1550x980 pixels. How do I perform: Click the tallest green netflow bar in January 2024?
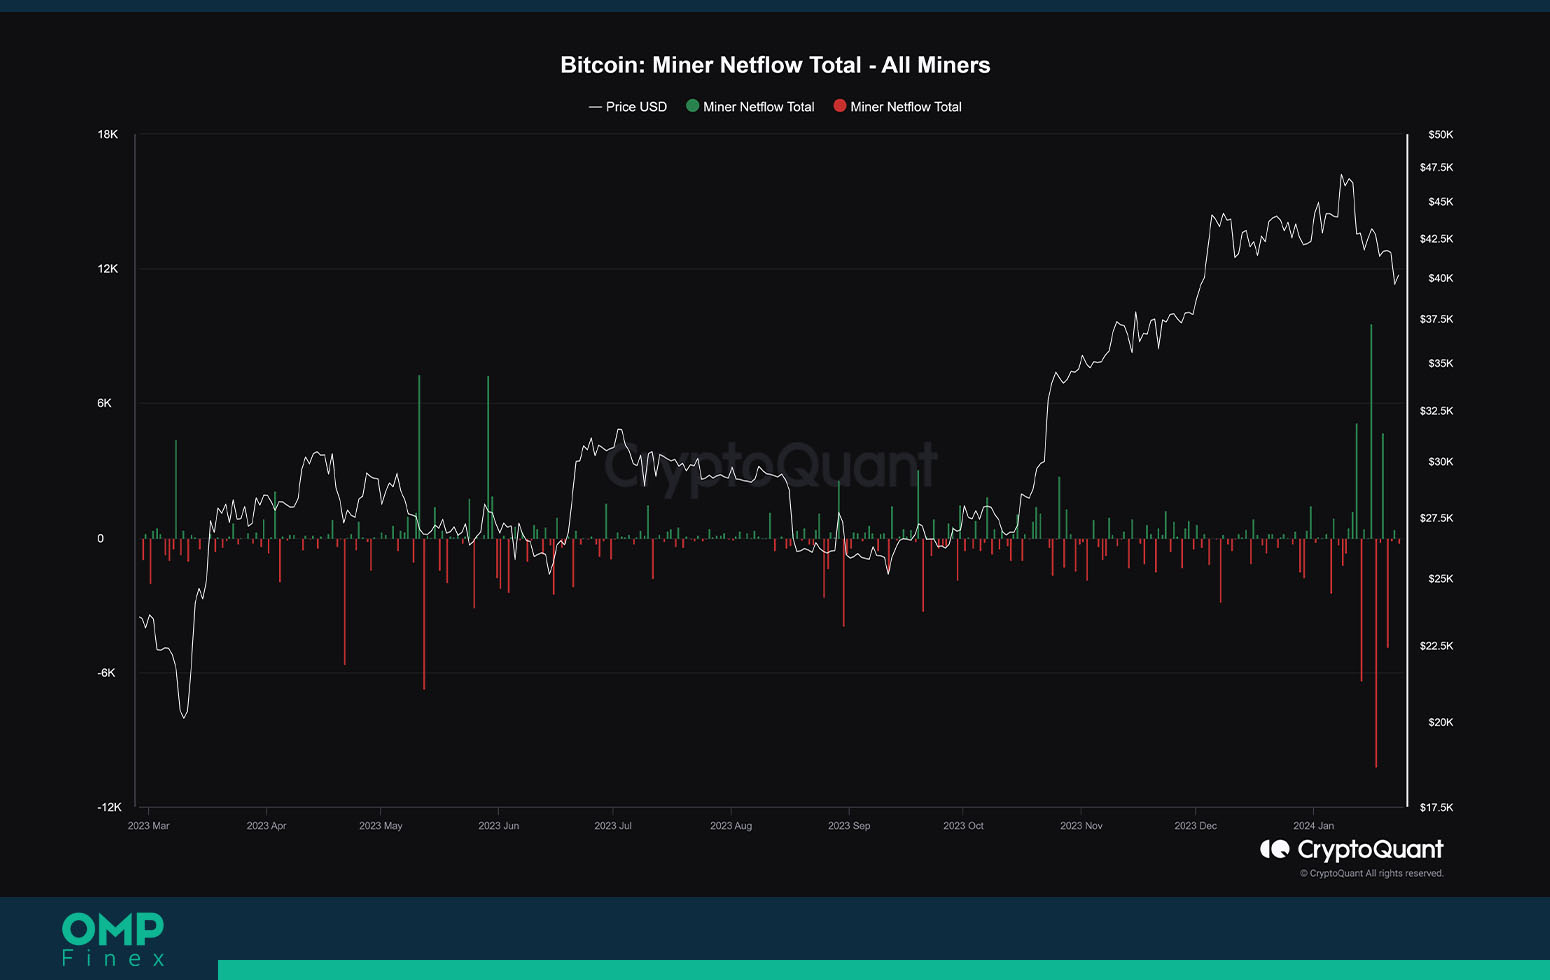point(1371,431)
